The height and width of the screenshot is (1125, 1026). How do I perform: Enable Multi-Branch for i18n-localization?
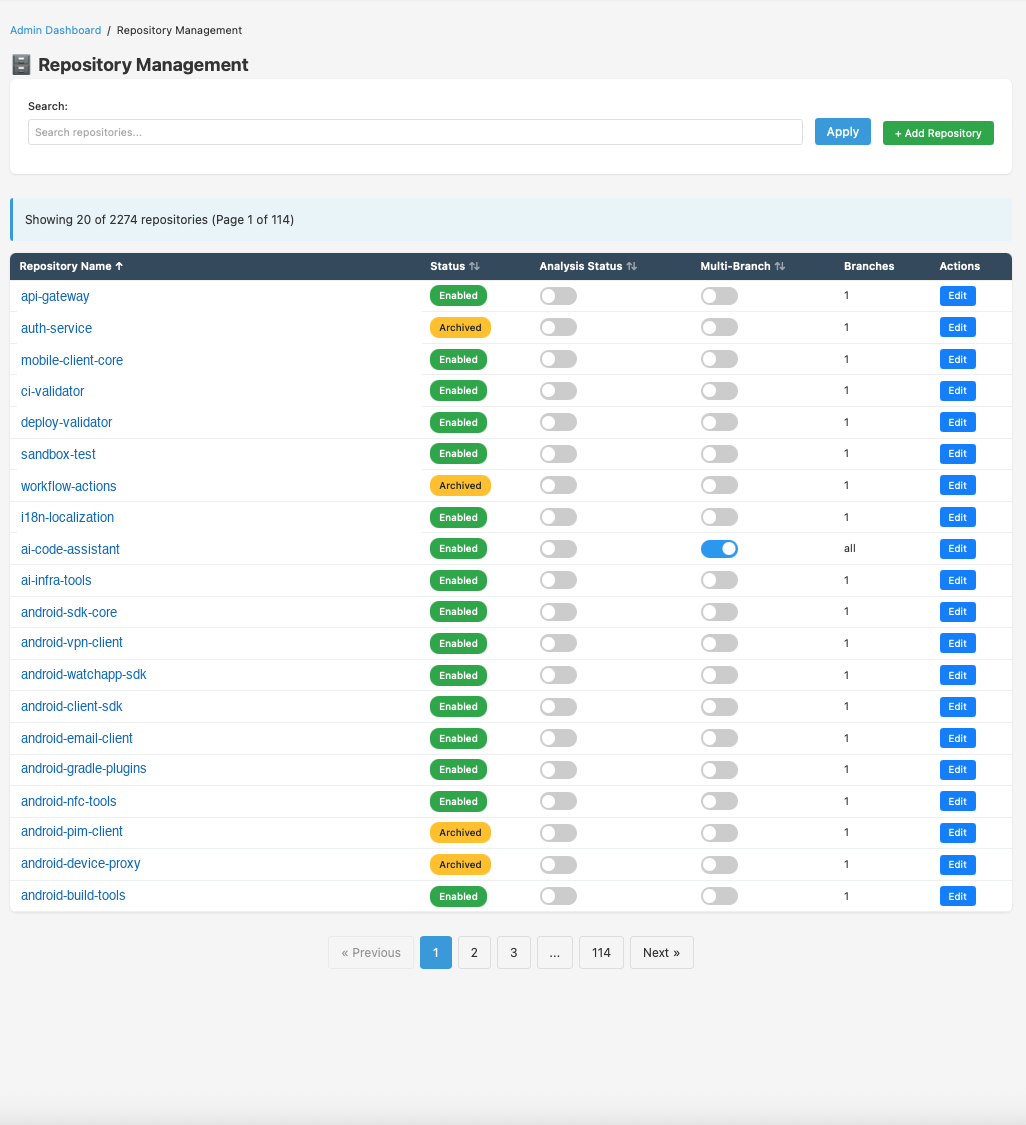click(719, 517)
